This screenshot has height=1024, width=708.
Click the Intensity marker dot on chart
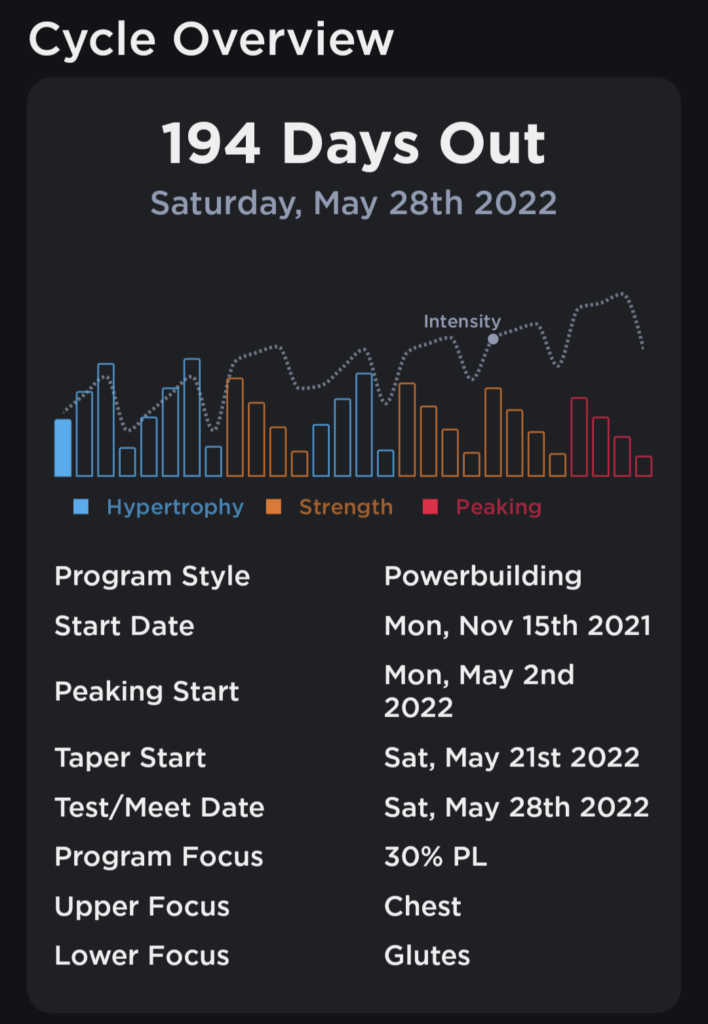click(492, 339)
